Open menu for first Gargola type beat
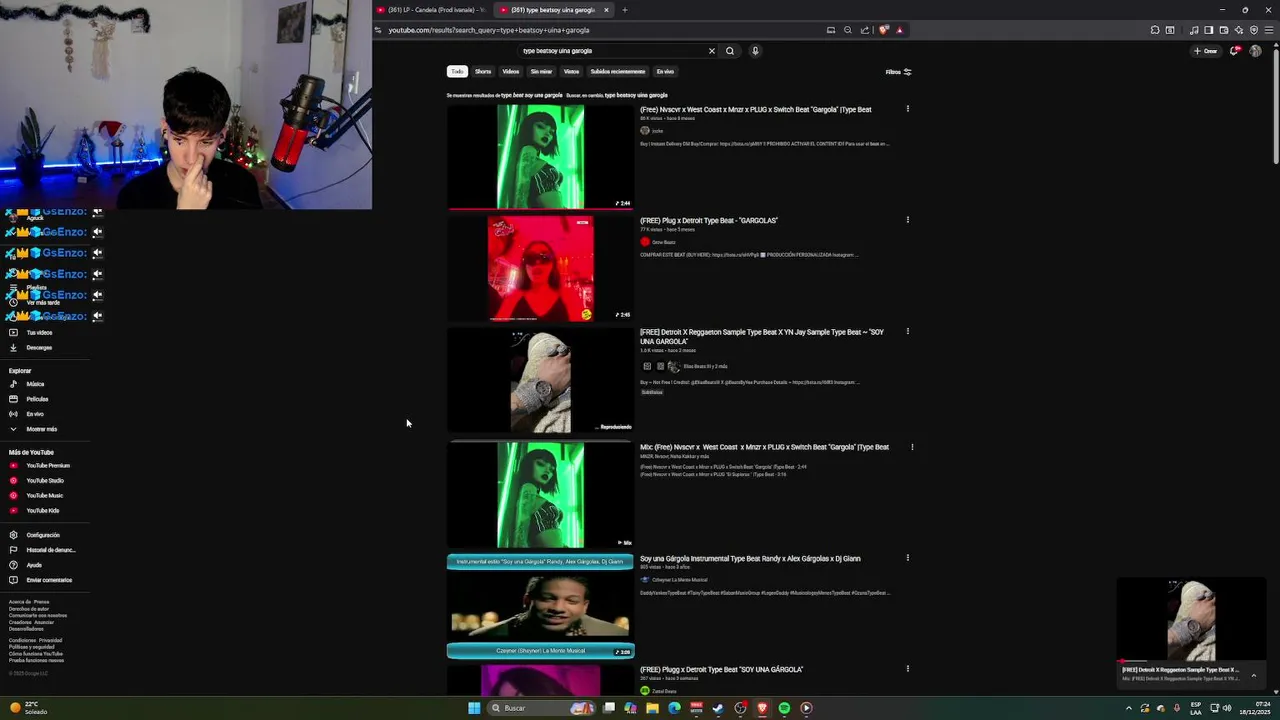The height and width of the screenshot is (720, 1280). [x=908, y=109]
